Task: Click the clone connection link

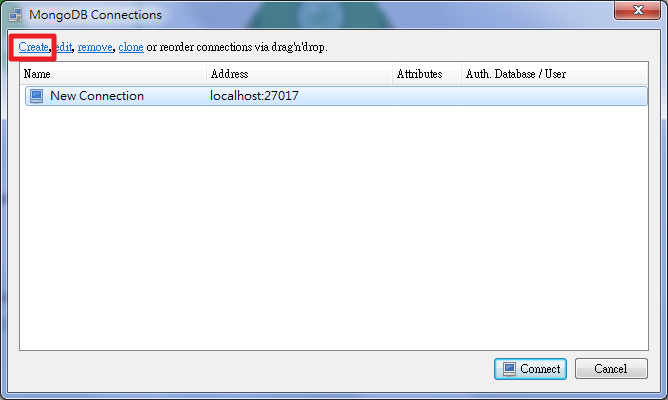Action: coord(131,47)
